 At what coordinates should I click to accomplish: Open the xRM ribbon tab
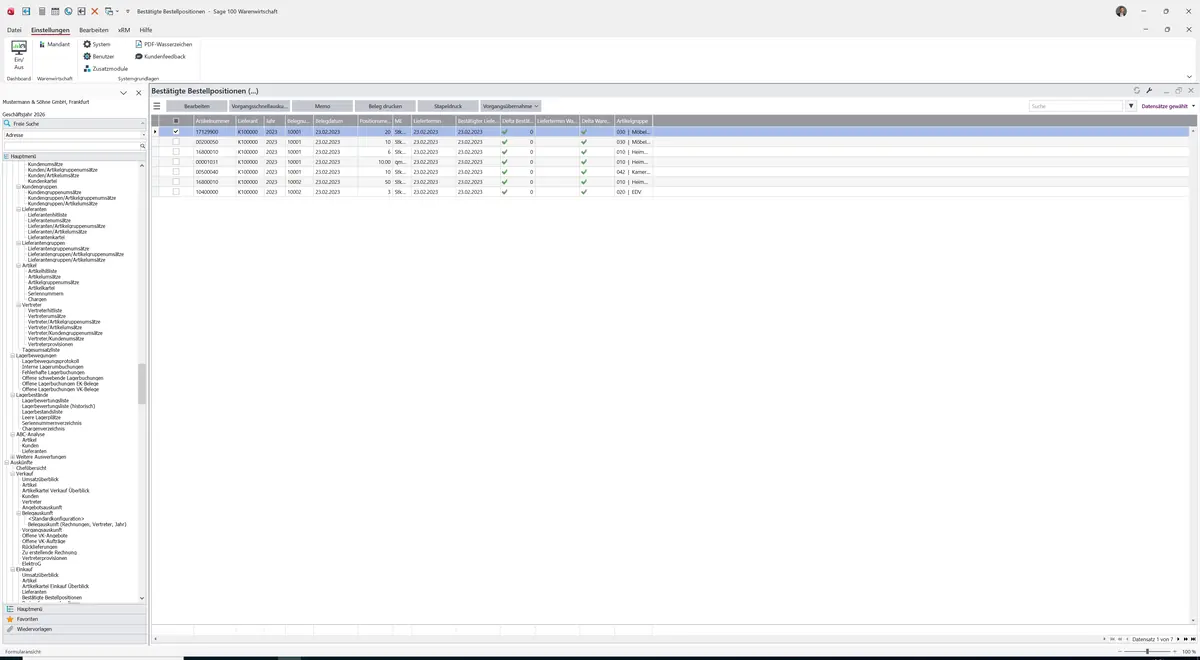point(124,30)
